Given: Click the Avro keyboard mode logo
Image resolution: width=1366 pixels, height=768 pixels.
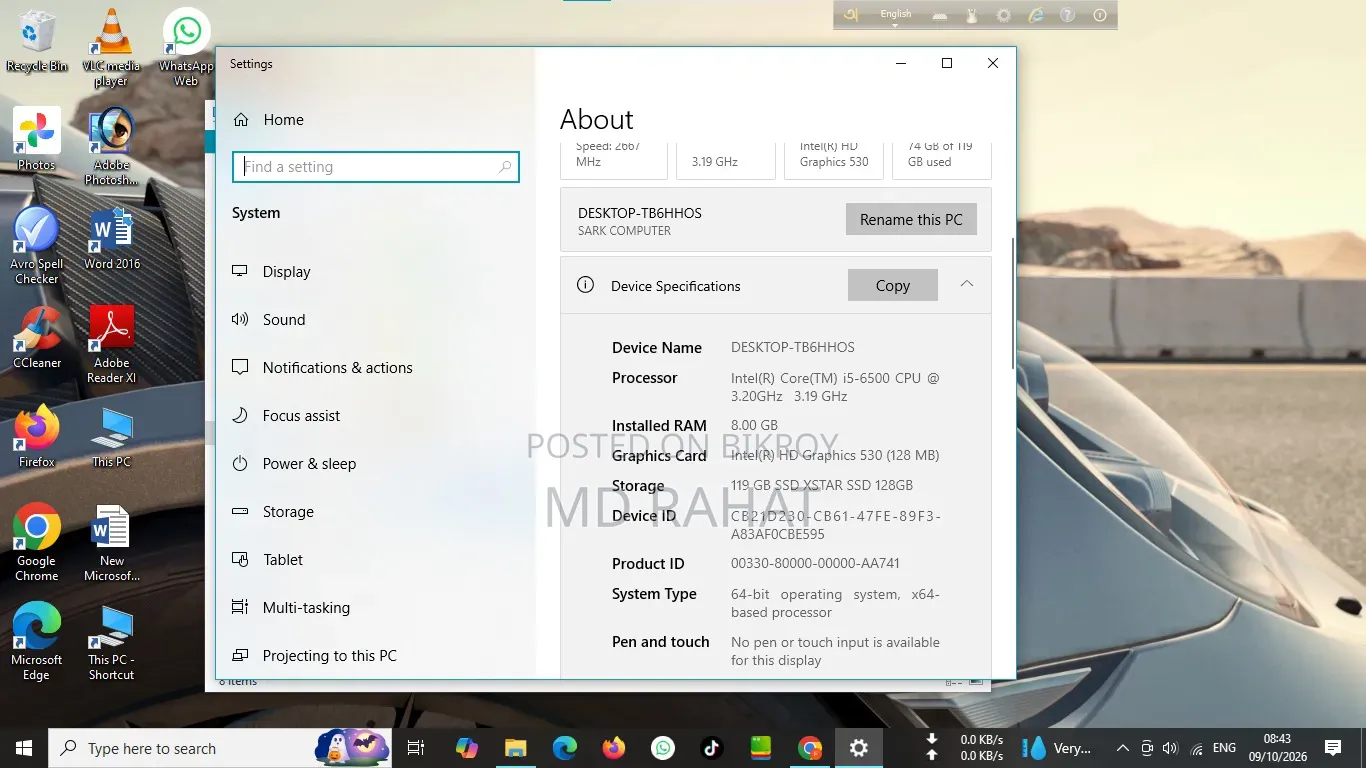Looking at the screenshot, I should pos(852,15).
